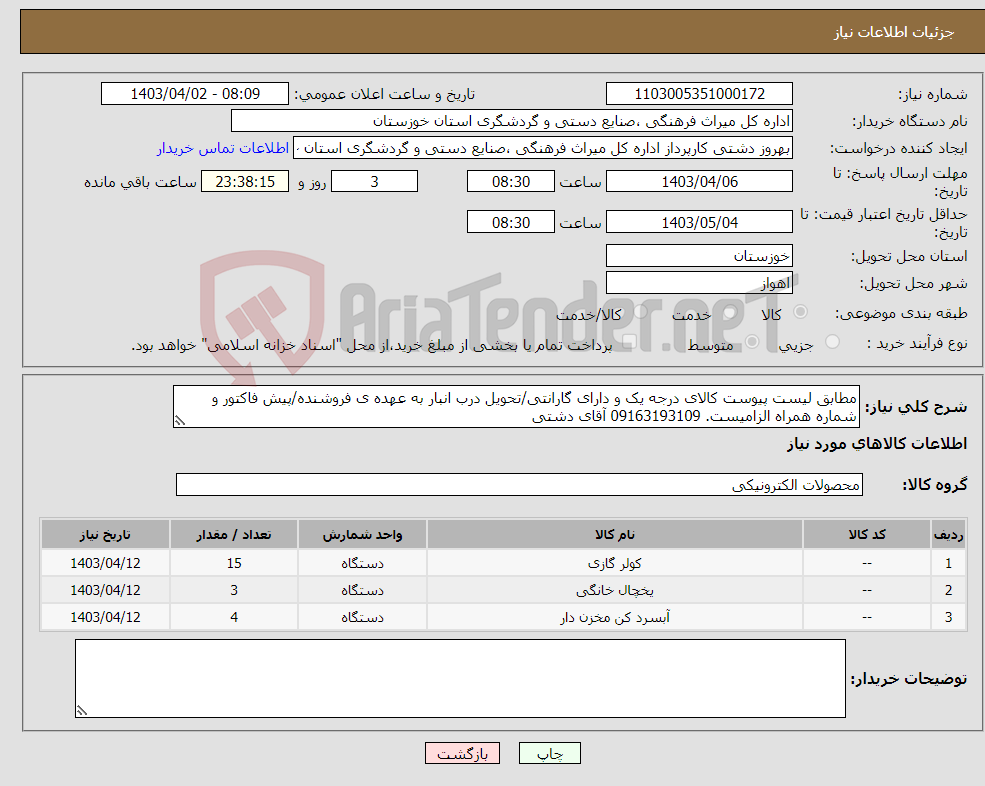985x786 pixels.
Task: Click the quantity 3 cell for یخچال خانگی
Action: [234, 590]
